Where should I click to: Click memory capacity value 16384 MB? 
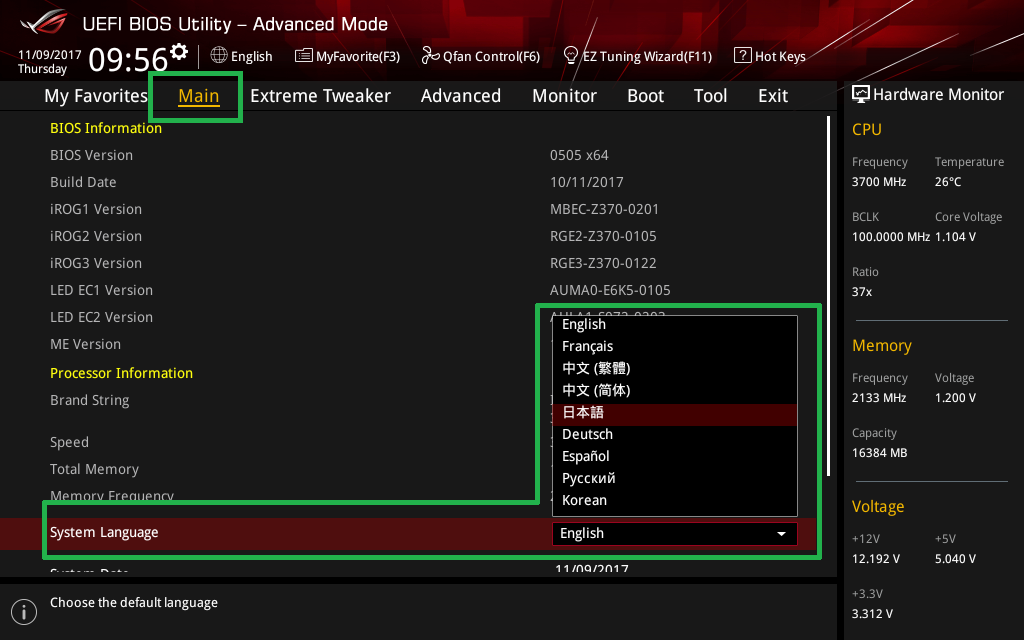[x=879, y=453]
